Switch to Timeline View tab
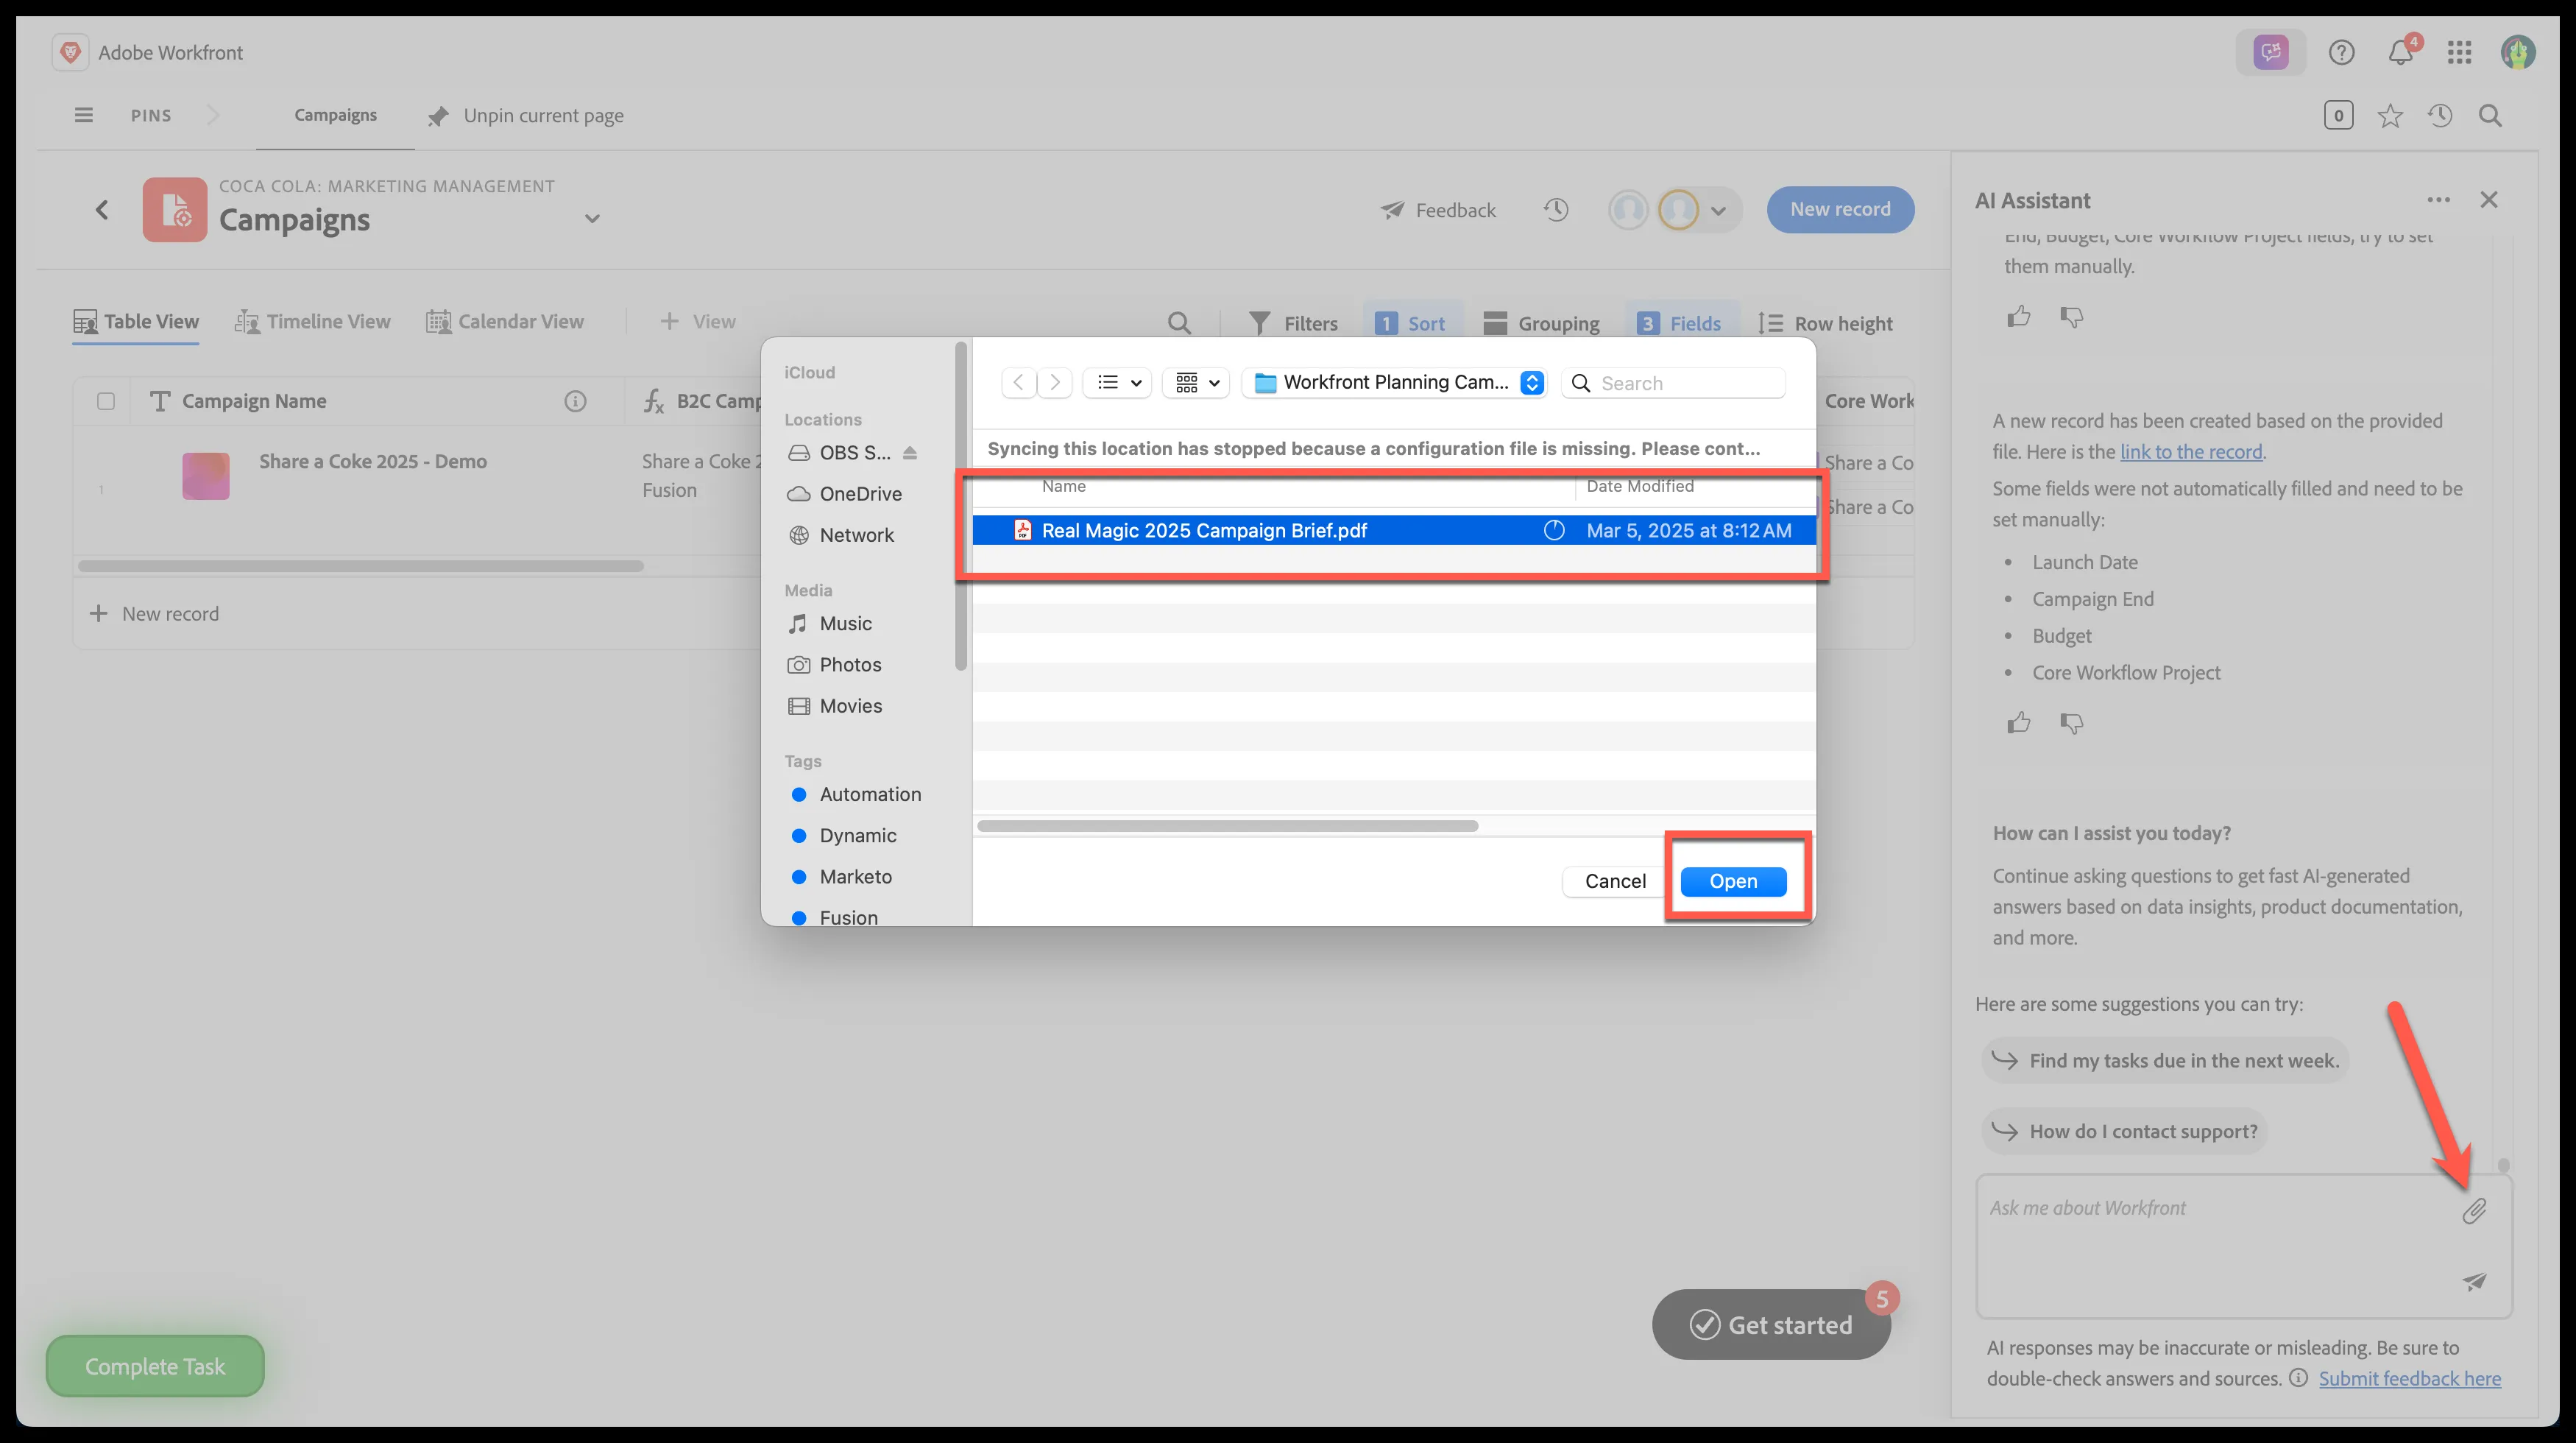 312,322
